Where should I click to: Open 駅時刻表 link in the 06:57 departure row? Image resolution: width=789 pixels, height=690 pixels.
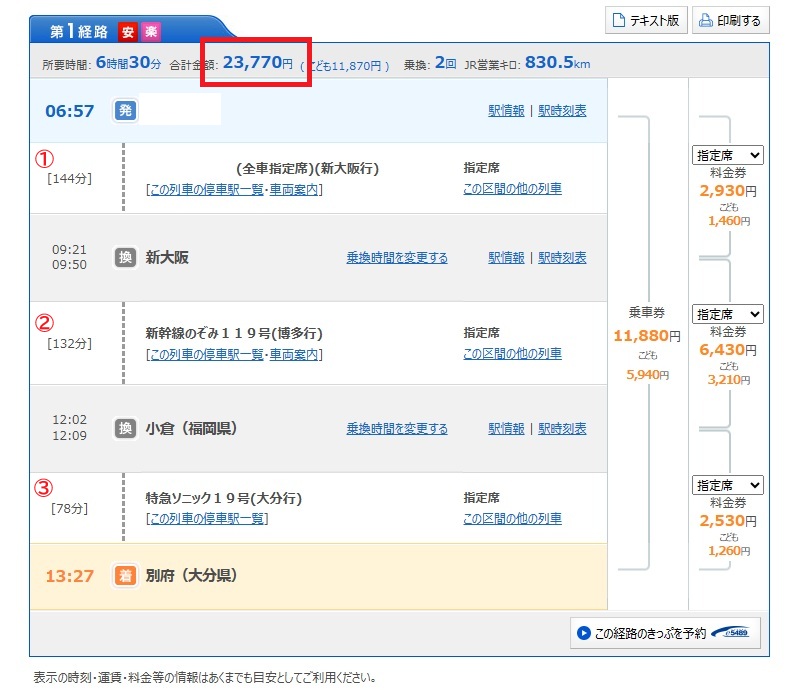tap(562, 110)
